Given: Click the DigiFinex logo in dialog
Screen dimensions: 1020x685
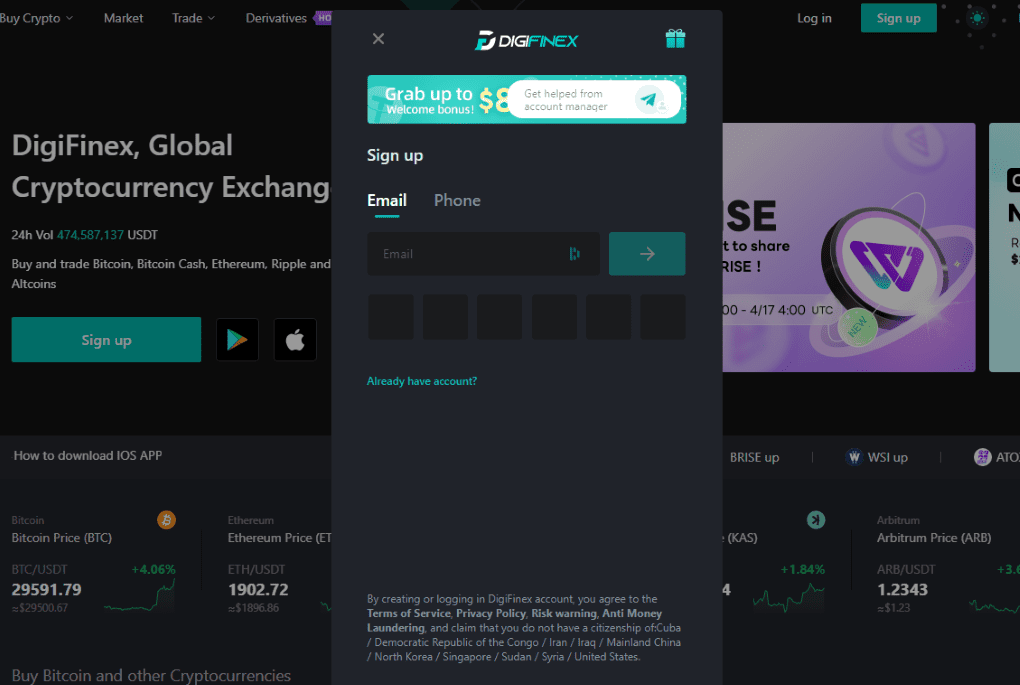Looking at the screenshot, I should (526, 41).
